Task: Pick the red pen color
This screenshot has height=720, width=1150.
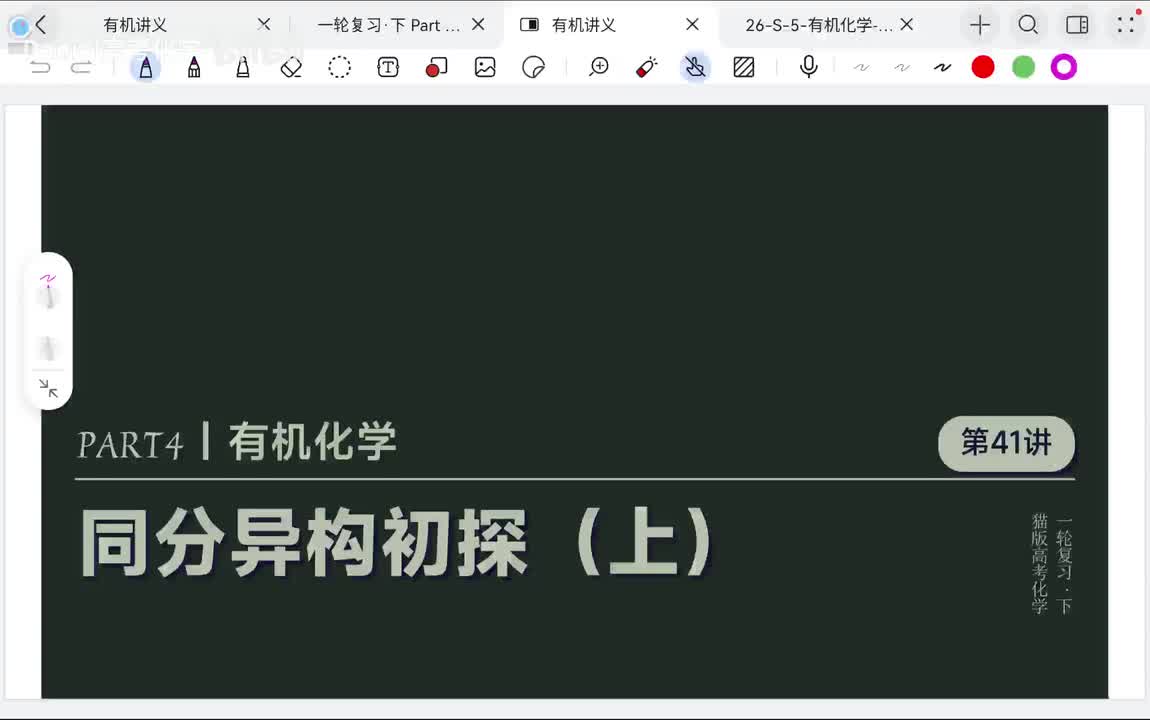Action: tap(983, 67)
